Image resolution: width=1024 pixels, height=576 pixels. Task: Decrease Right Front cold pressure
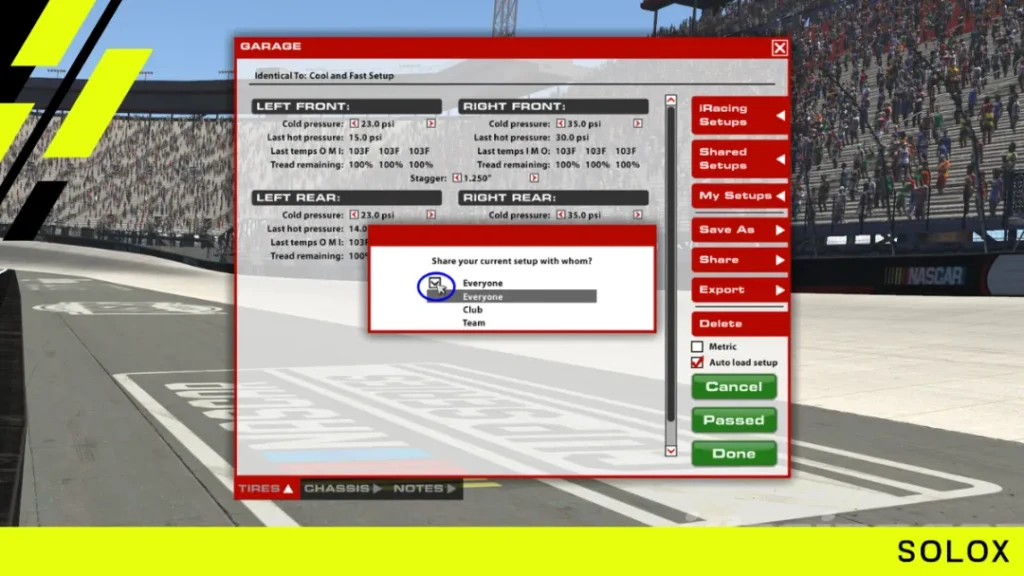tap(560, 123)
